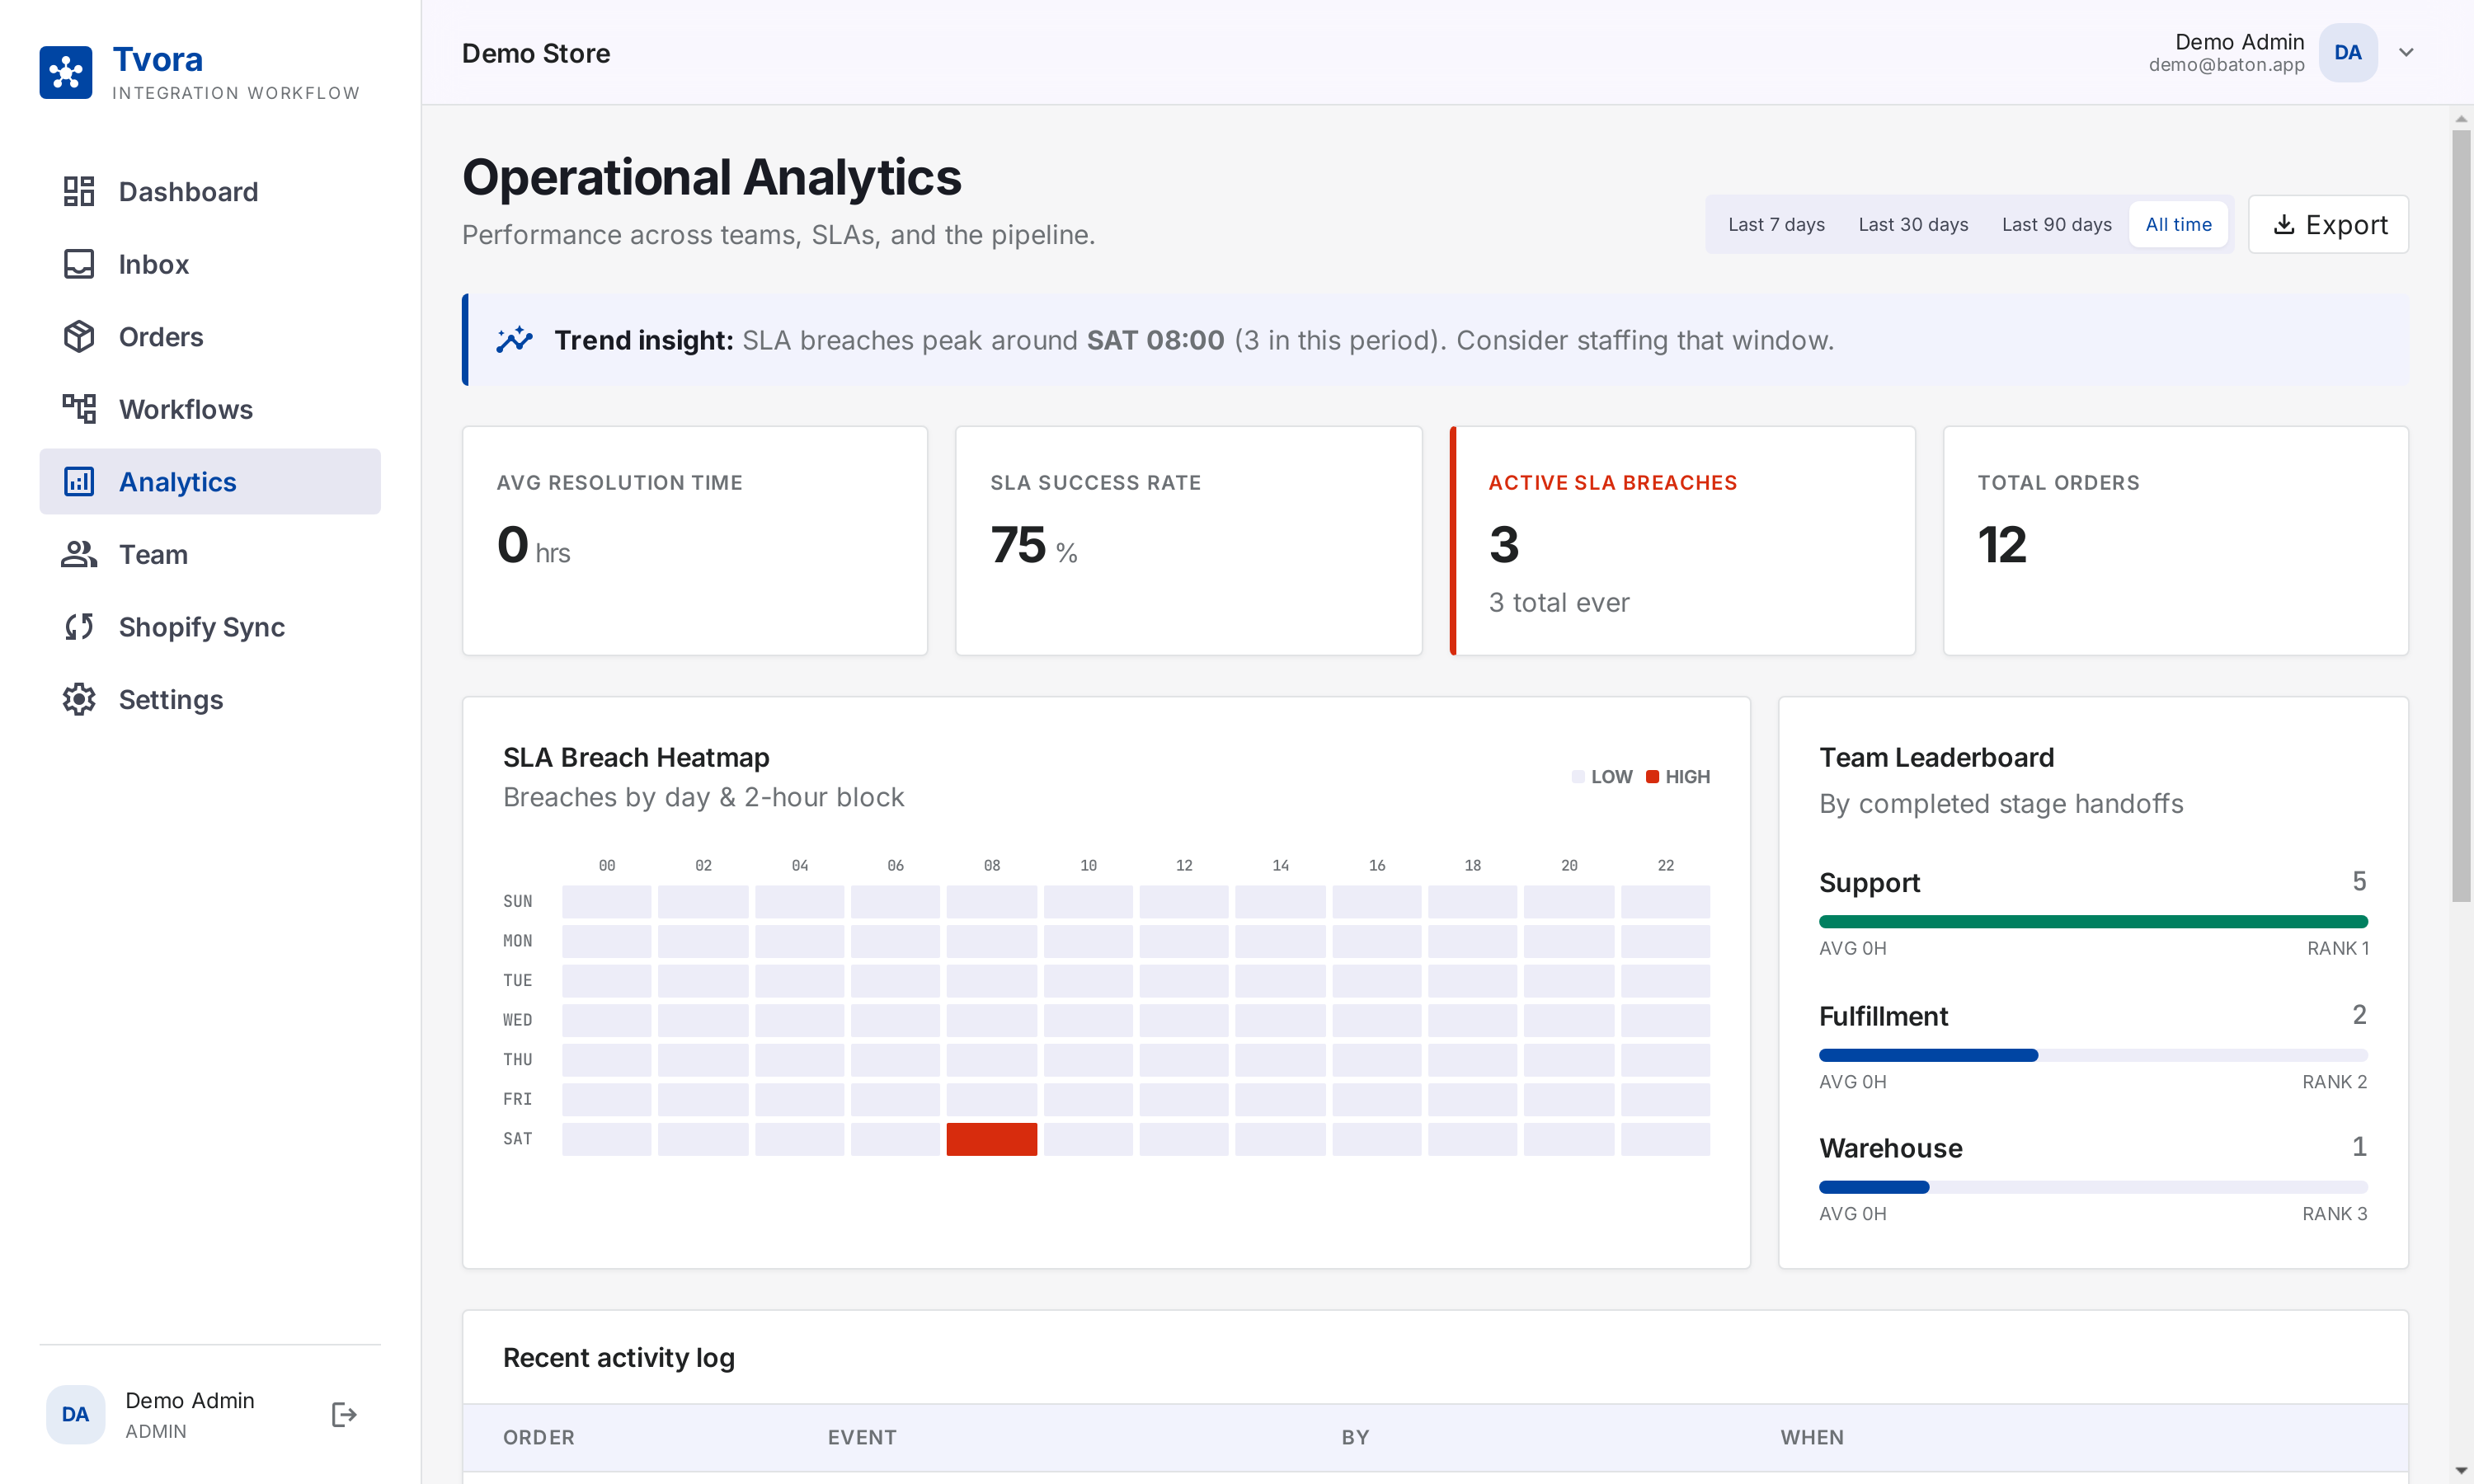
Task: Click the SAT row label in heatmap
Action: (518, 1139)
